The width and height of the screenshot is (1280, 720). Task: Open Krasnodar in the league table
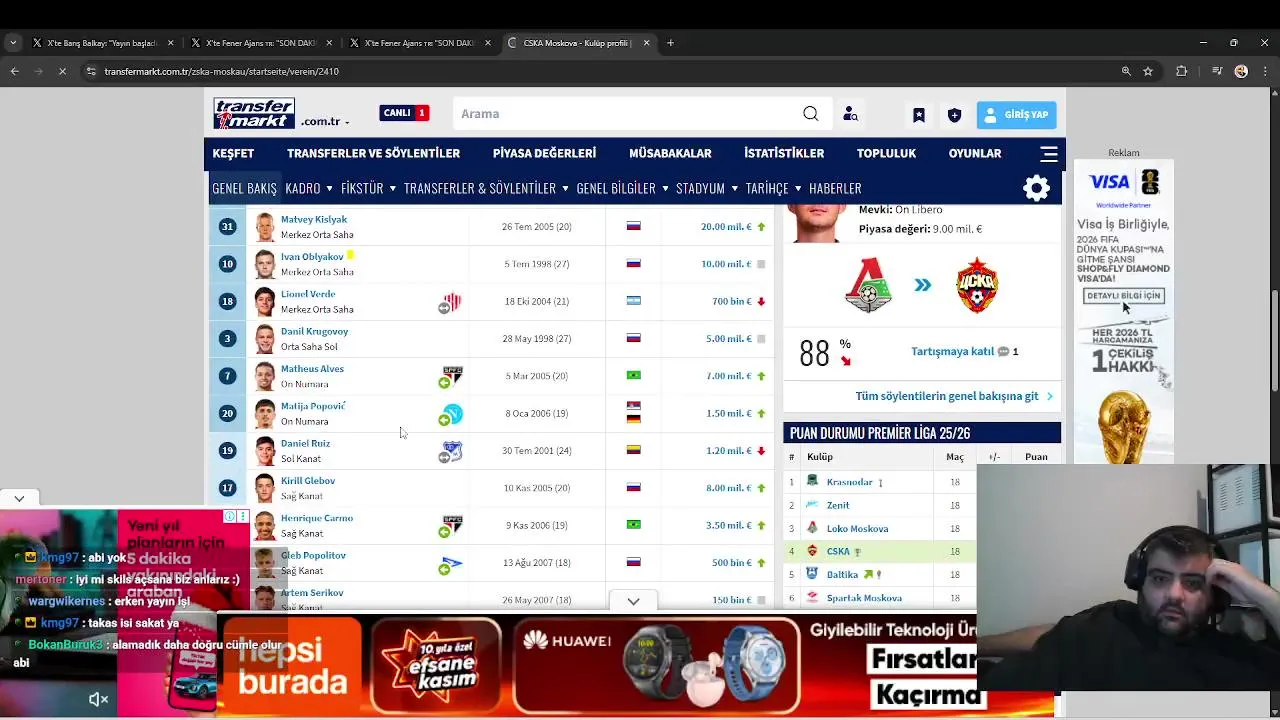click(849, 482)
